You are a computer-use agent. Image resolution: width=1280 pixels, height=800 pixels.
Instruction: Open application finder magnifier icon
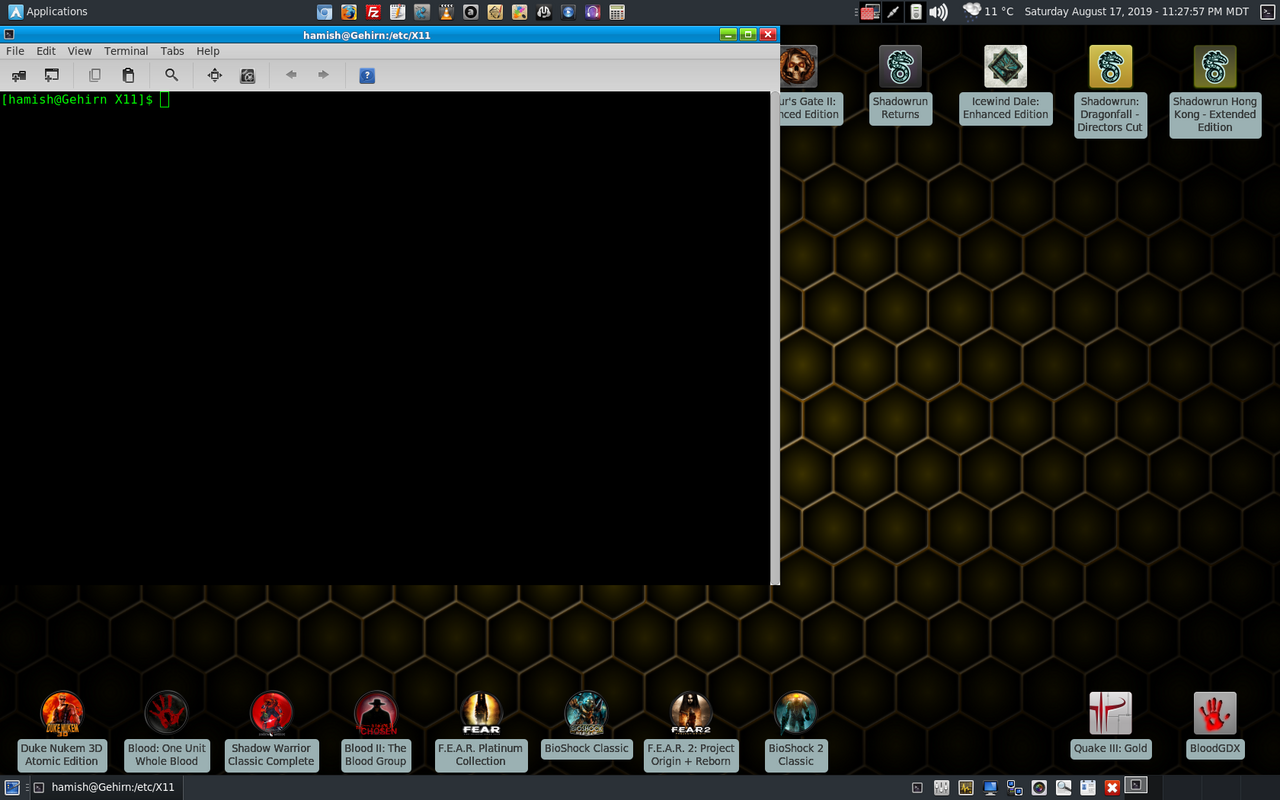(1063, 788)
